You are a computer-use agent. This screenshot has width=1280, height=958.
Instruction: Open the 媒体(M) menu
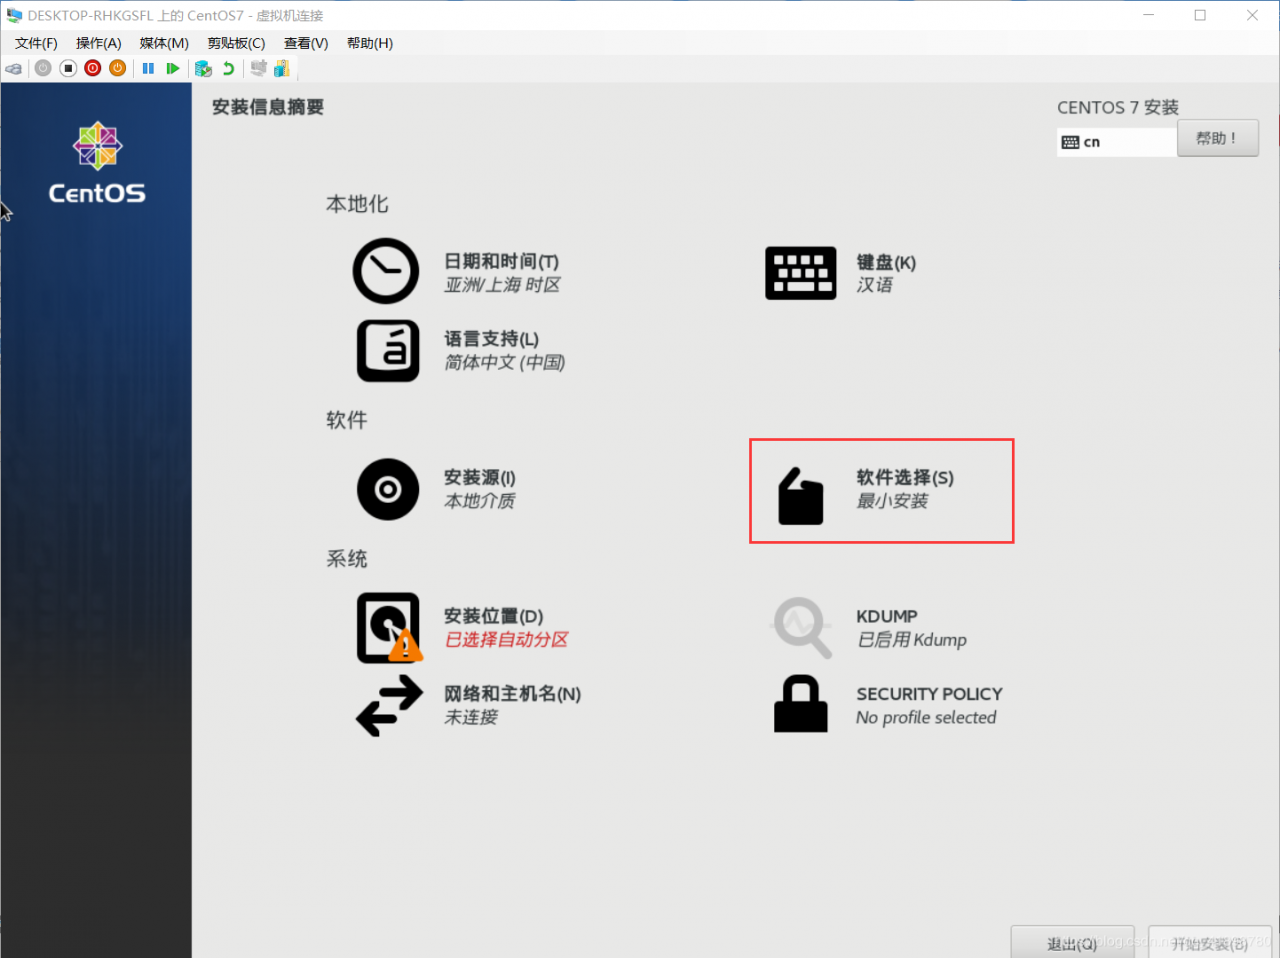(x=164, y=43)
